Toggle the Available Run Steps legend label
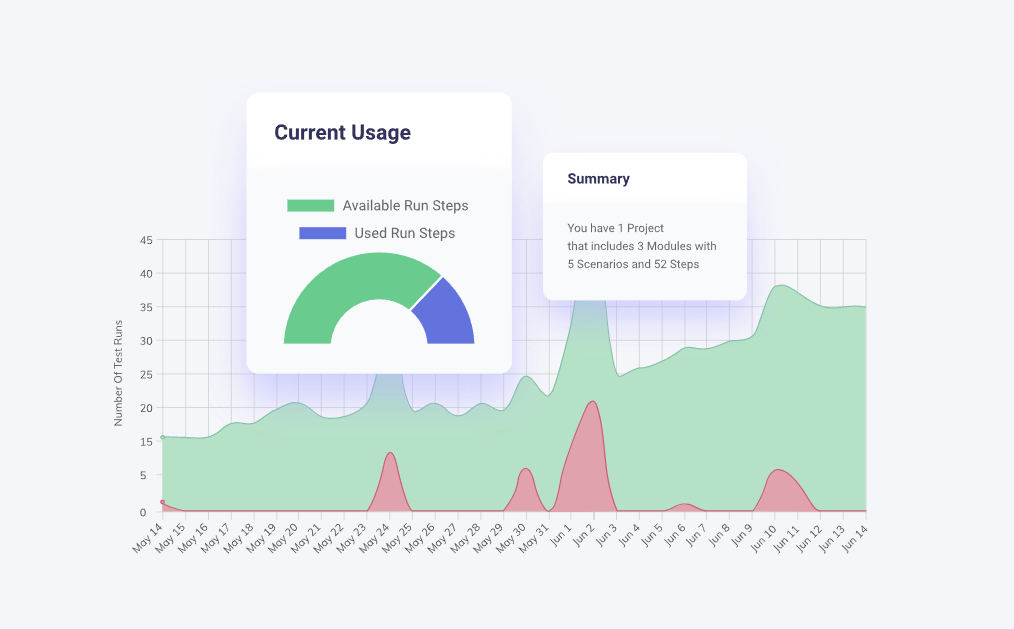Image resolution: width=1014 pixels, height=629 pixels. click(x=405, y=206)
